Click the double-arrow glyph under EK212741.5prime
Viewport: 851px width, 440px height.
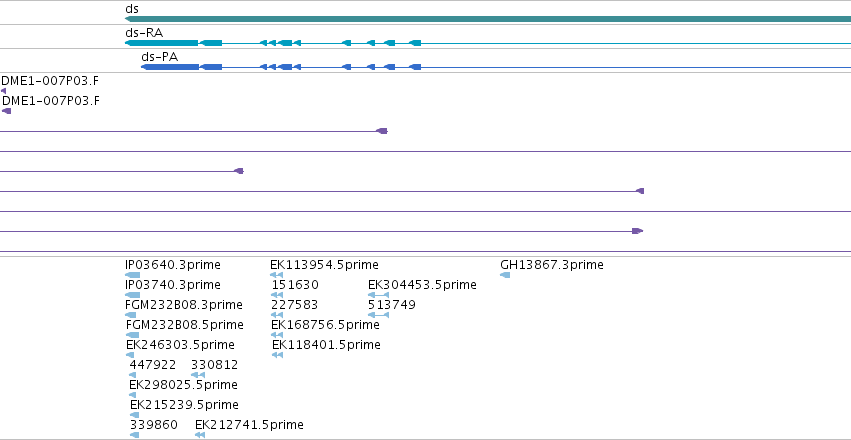tap(200, 435)
